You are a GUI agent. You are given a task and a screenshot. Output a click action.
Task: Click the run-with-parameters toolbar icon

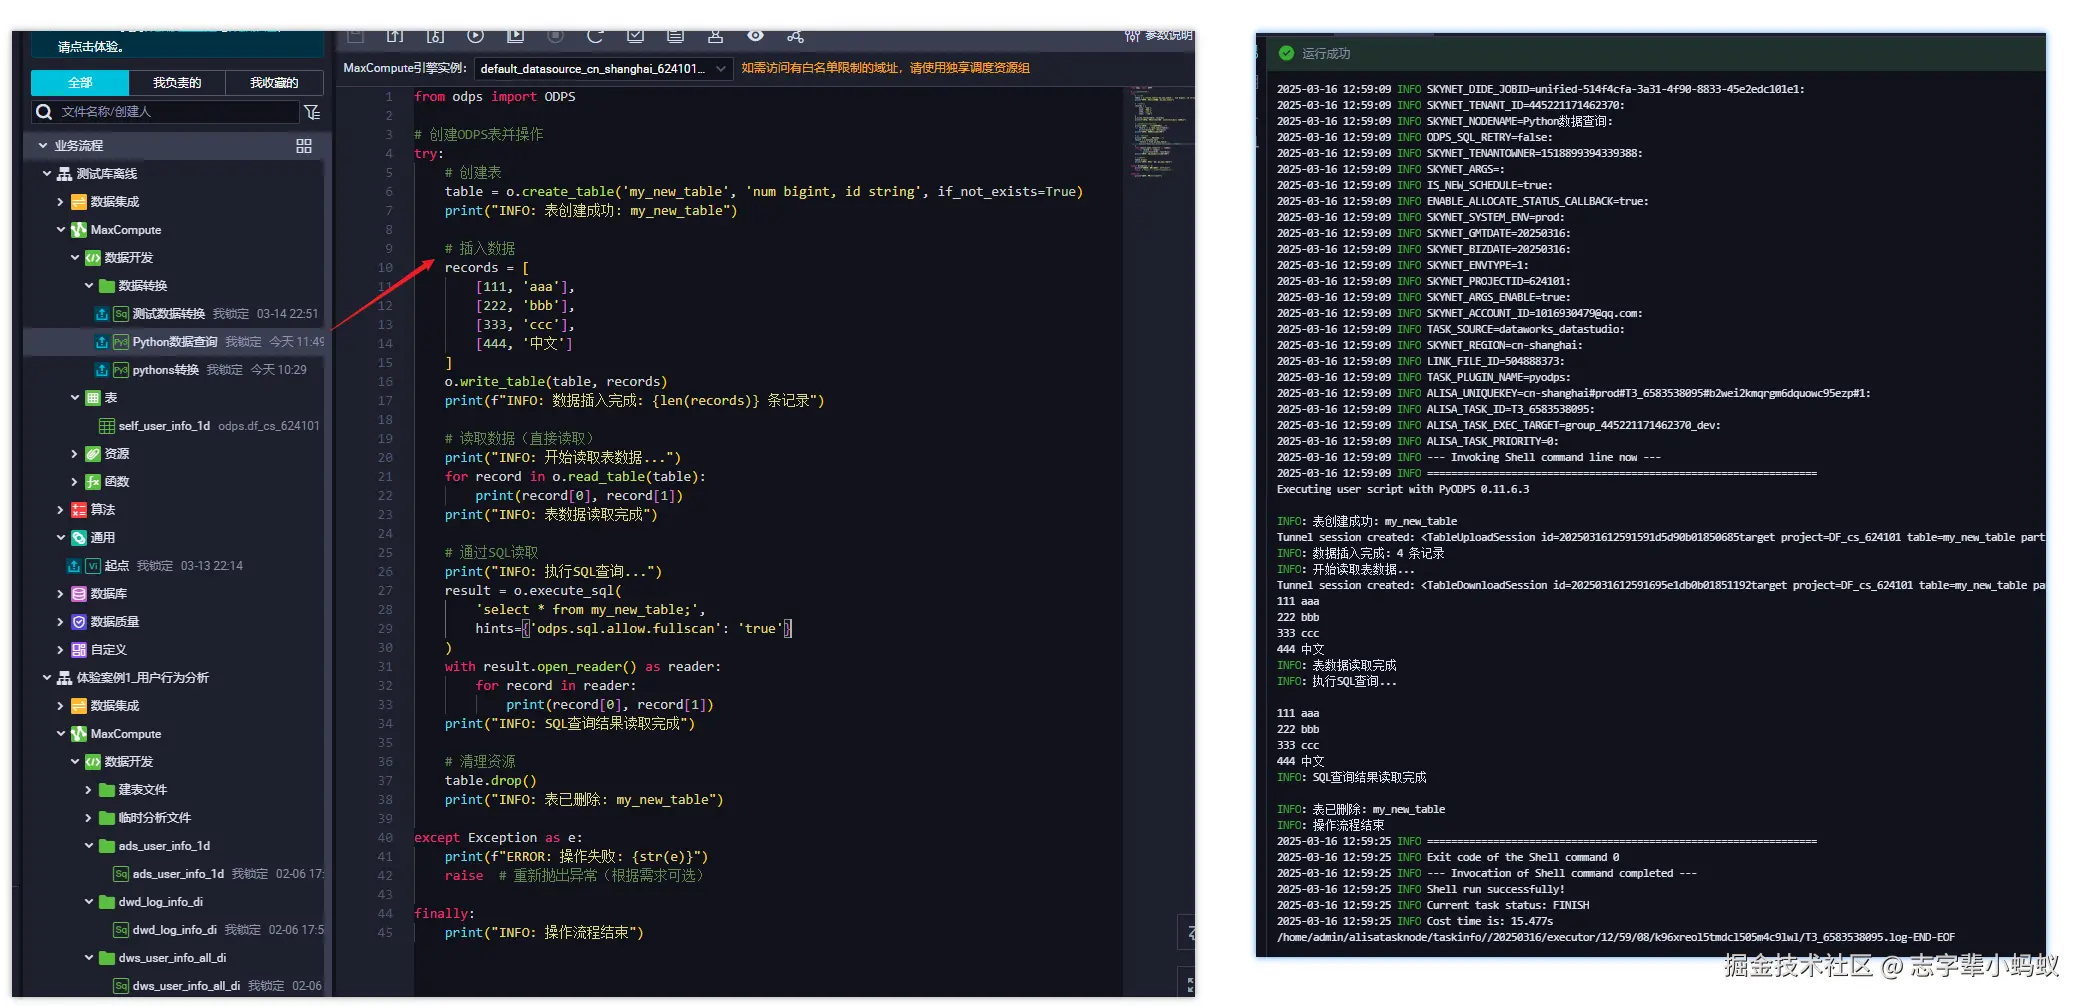click(x=435, y=37)
